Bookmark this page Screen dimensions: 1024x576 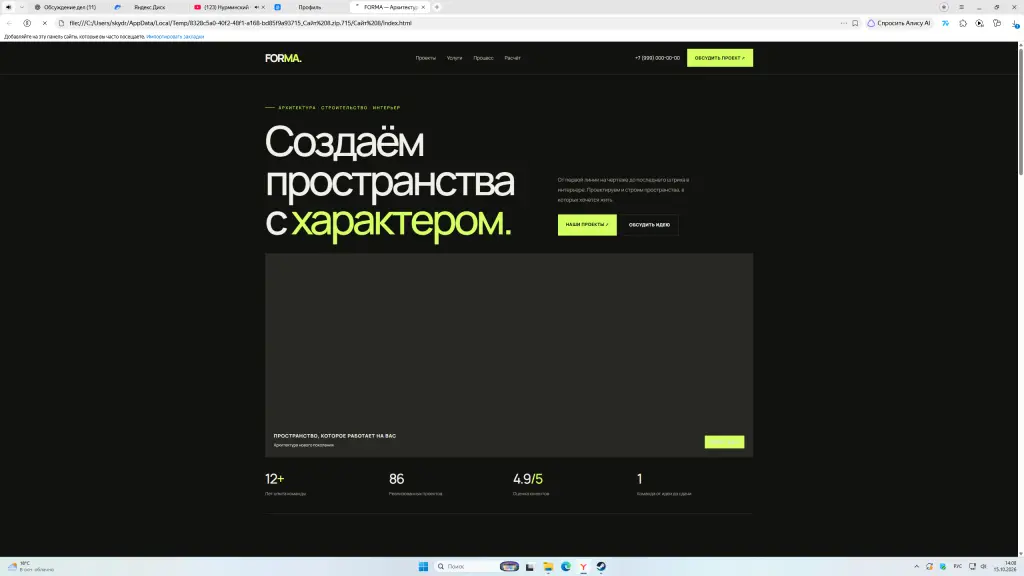pos(855,23)
